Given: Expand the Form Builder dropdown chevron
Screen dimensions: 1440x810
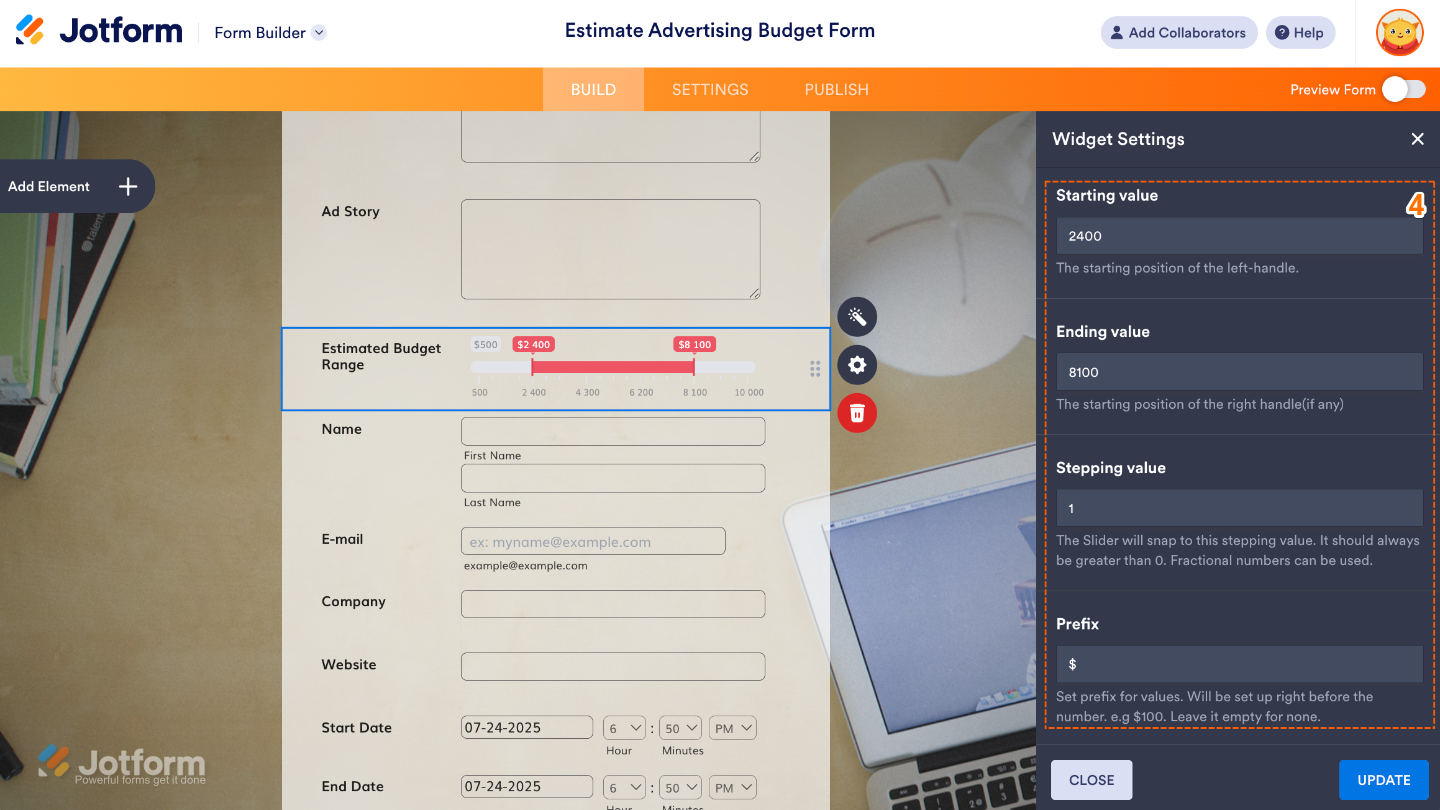Looking at the screenshot, I should (x=319, y=32).
